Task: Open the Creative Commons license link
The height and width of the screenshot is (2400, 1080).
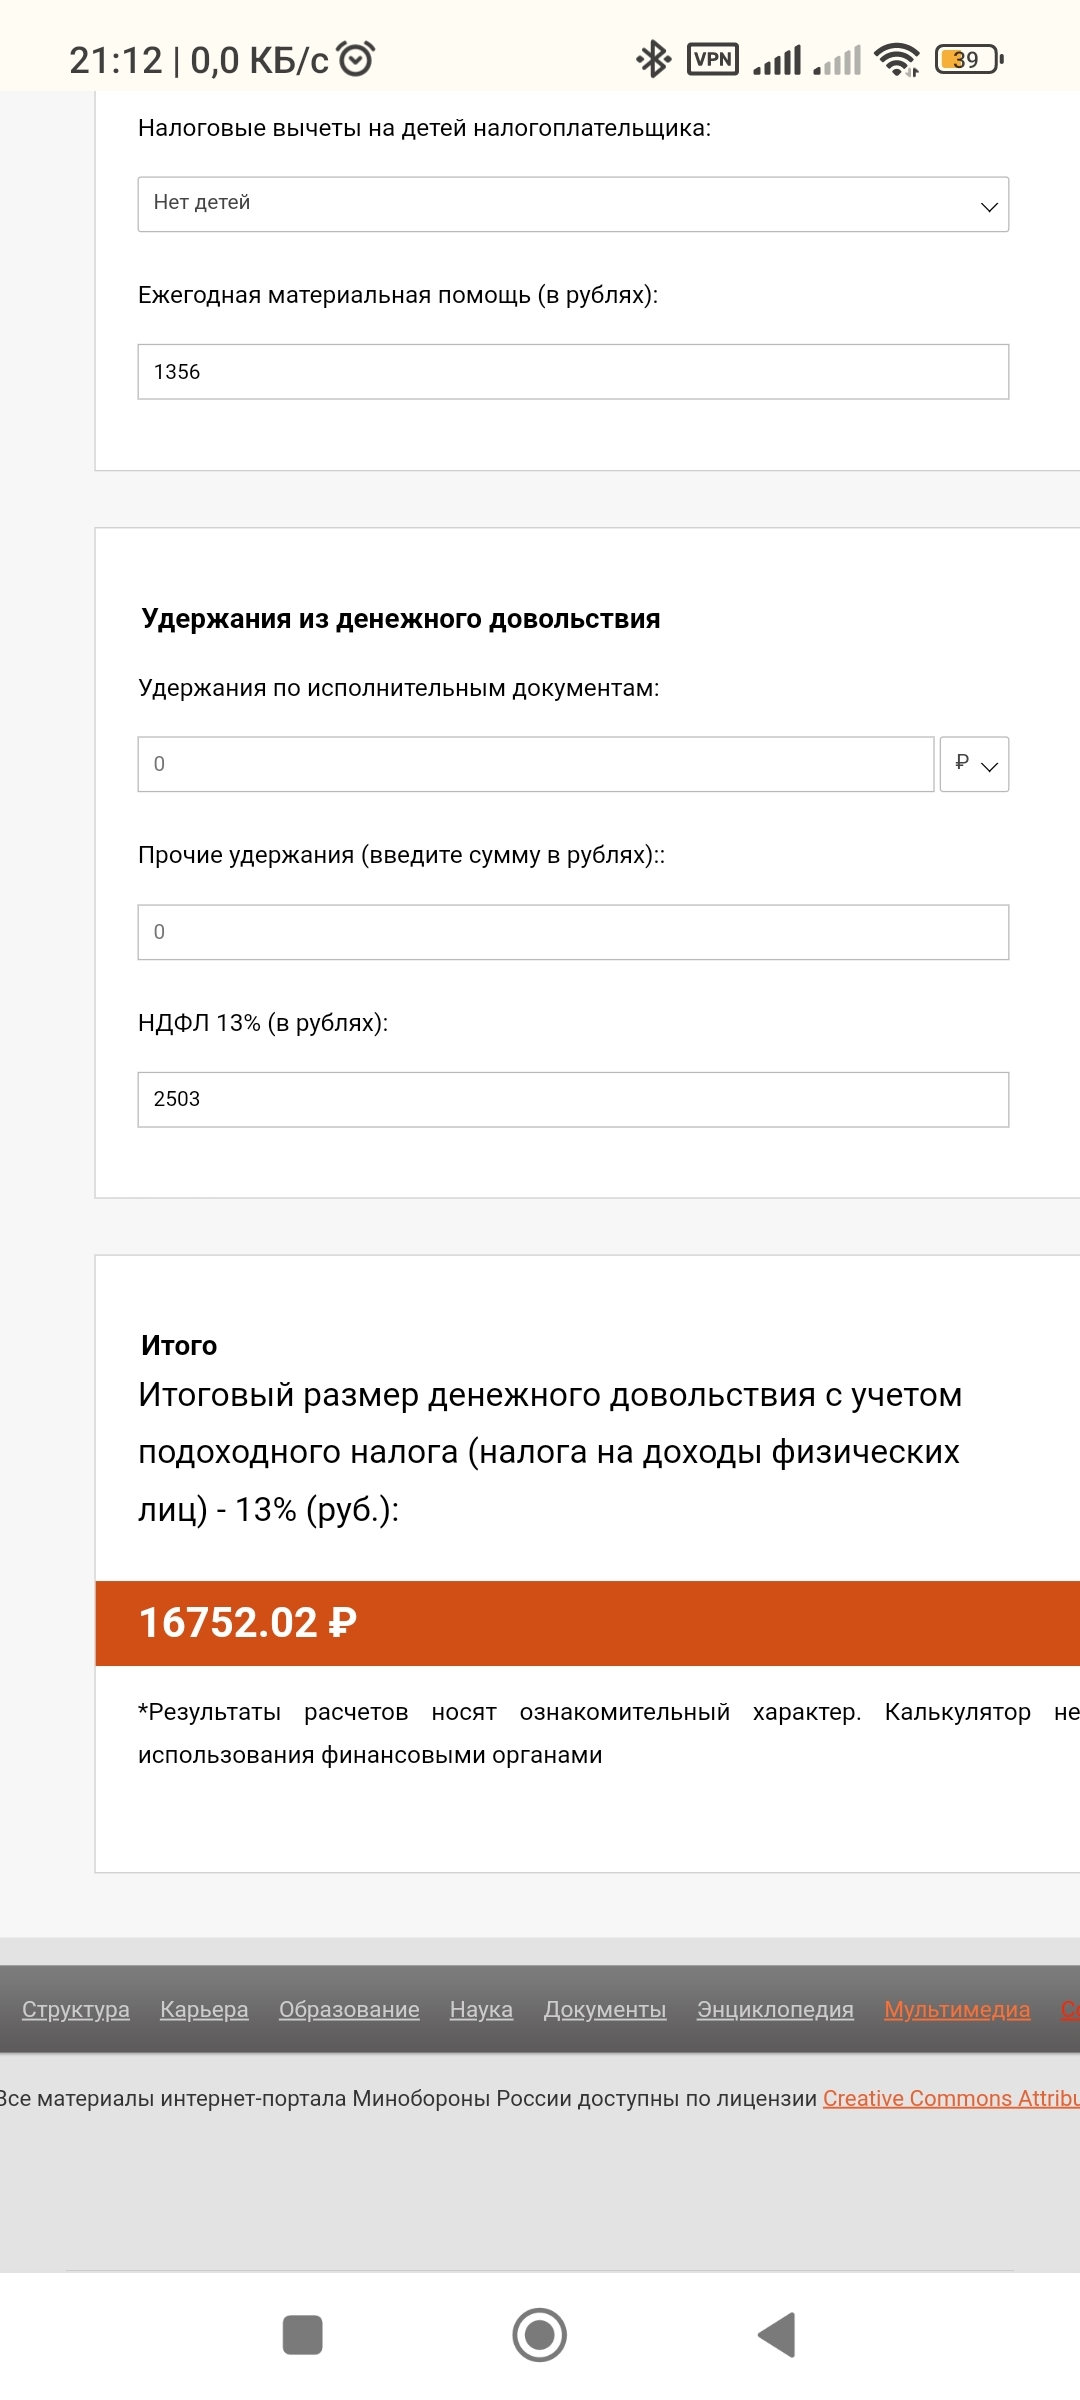Action: click(x=950, y=2098)
